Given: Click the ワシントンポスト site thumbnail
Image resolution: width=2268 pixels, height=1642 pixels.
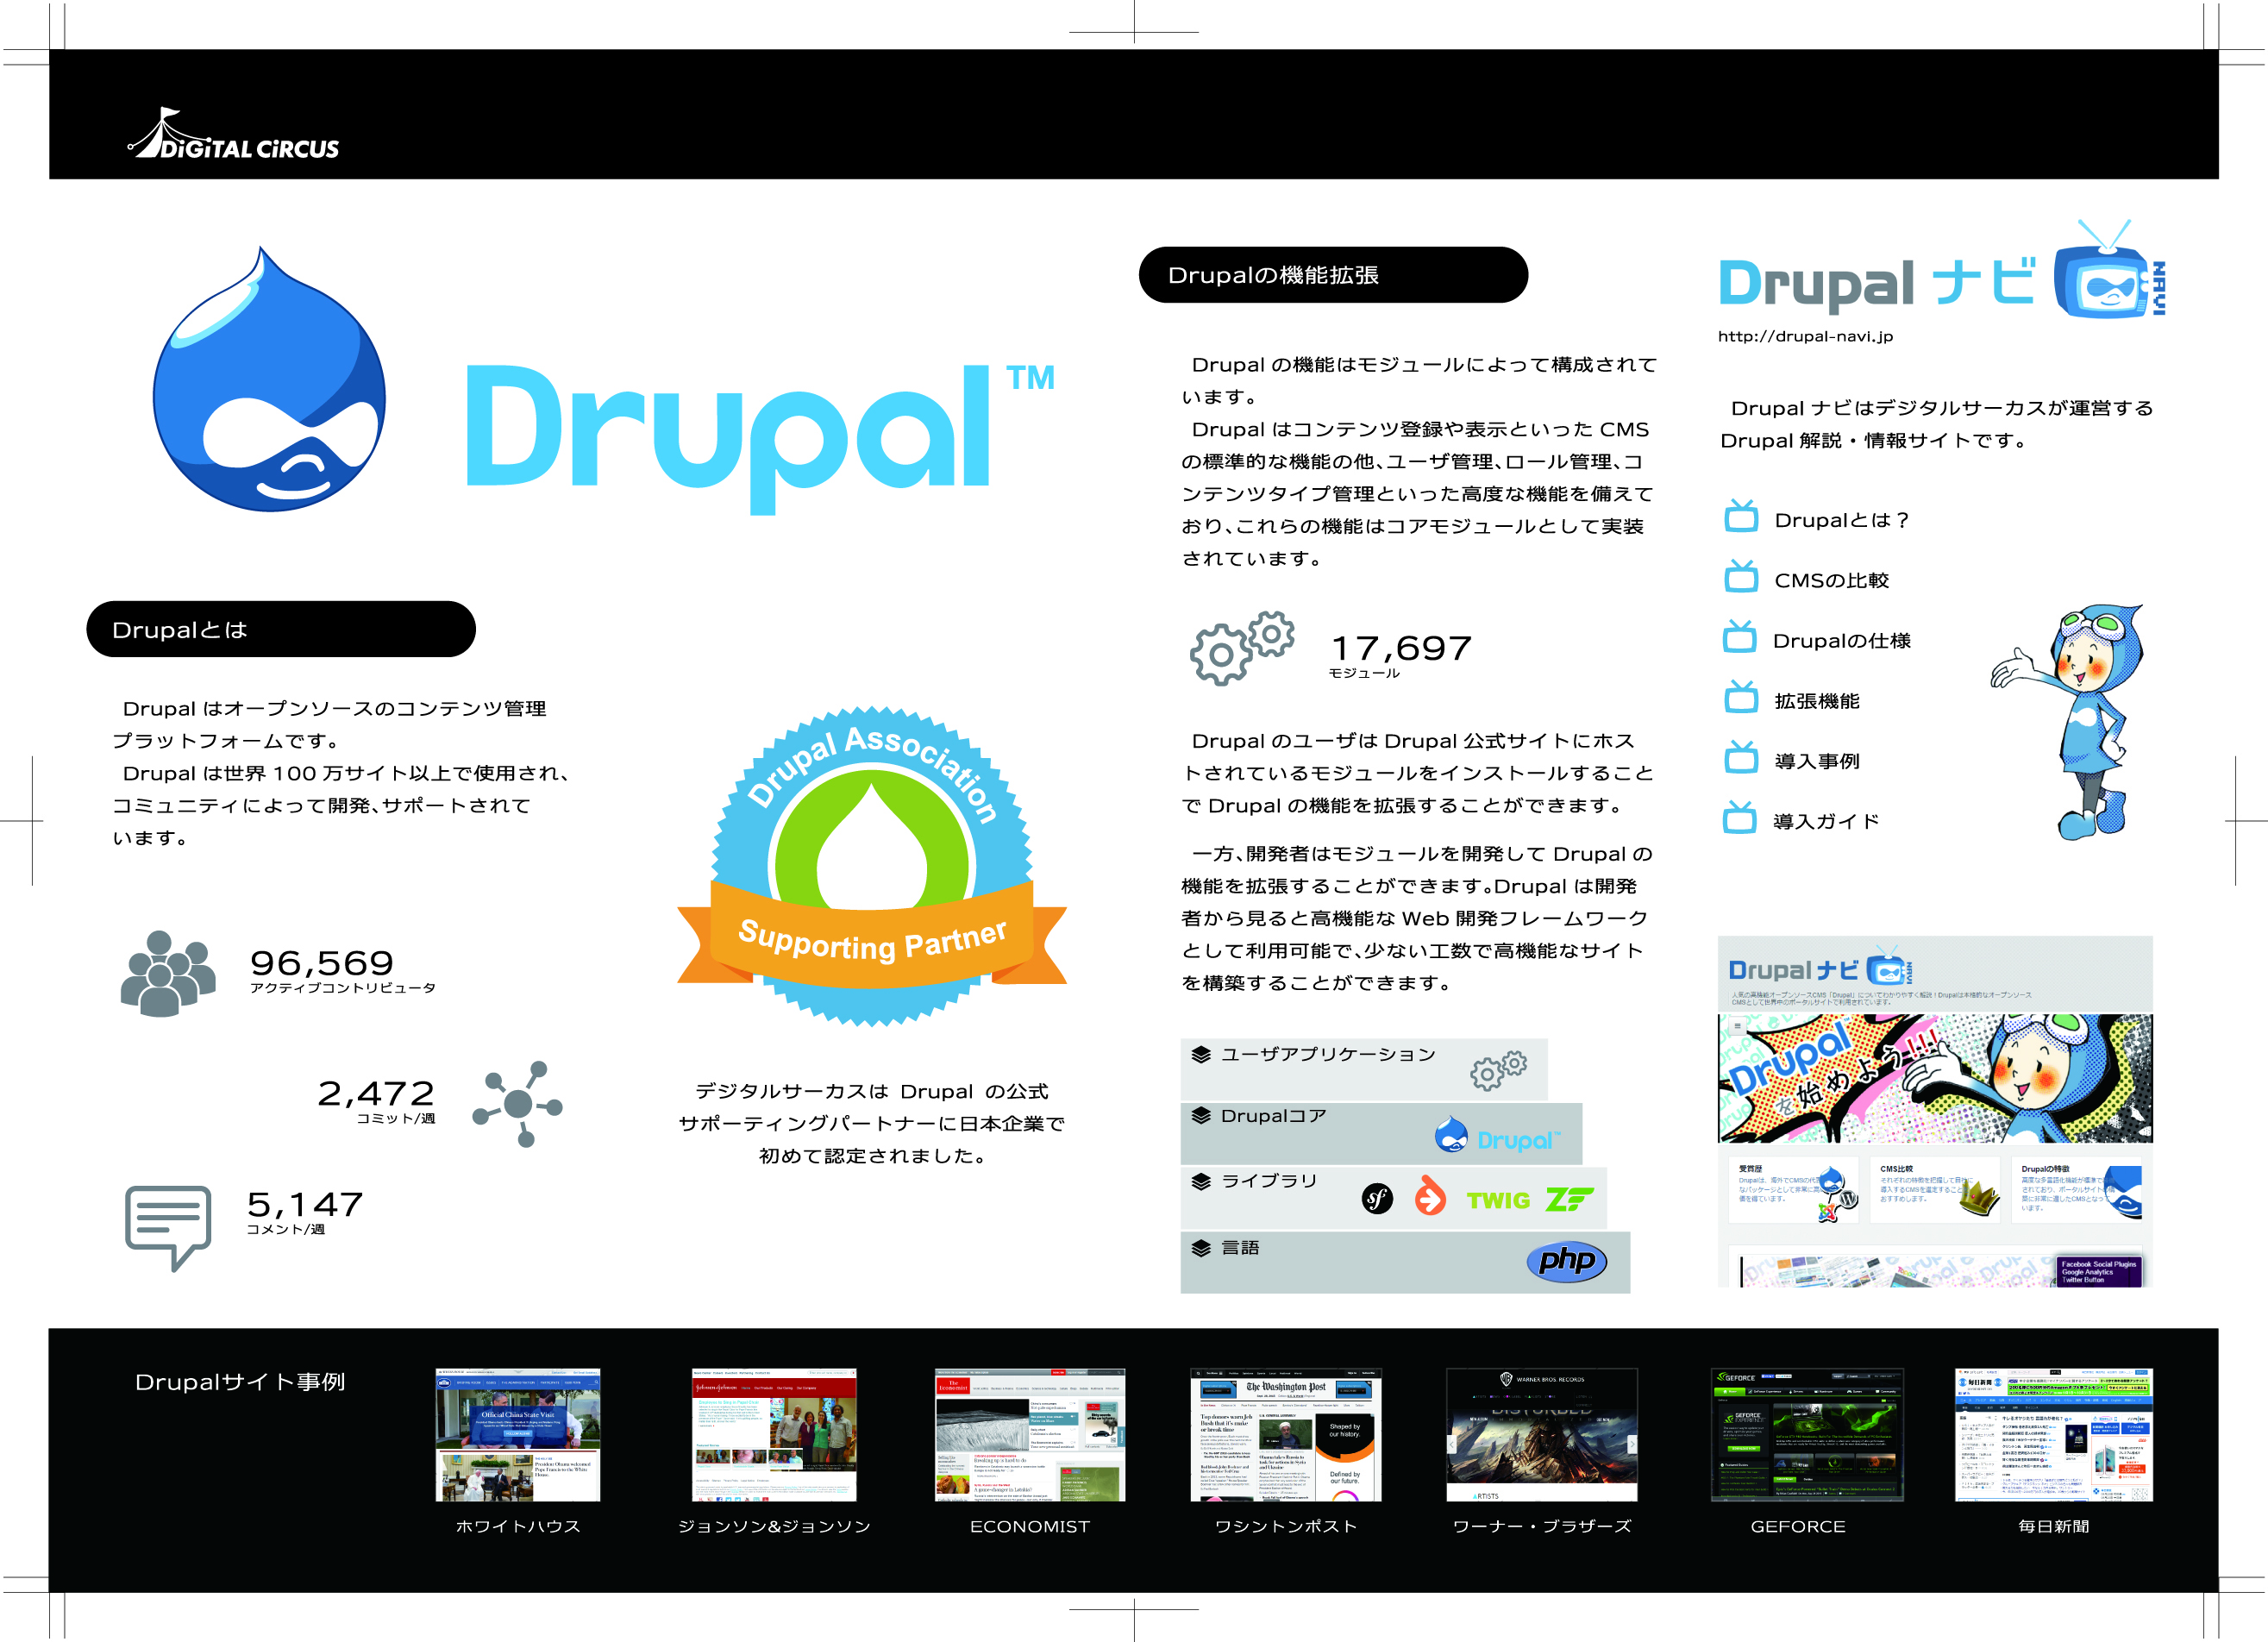Looking at the screenshot, I should 1286,1434.
